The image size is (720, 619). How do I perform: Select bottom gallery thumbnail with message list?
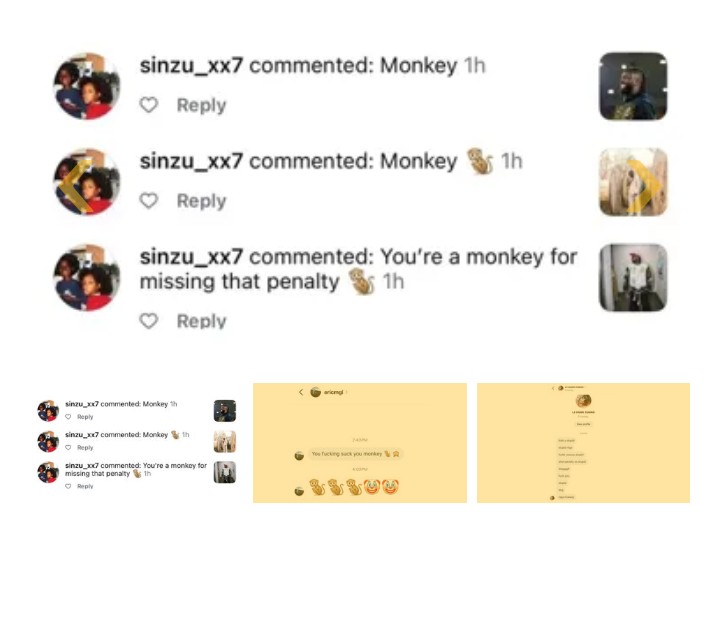[x=583, y=443]
